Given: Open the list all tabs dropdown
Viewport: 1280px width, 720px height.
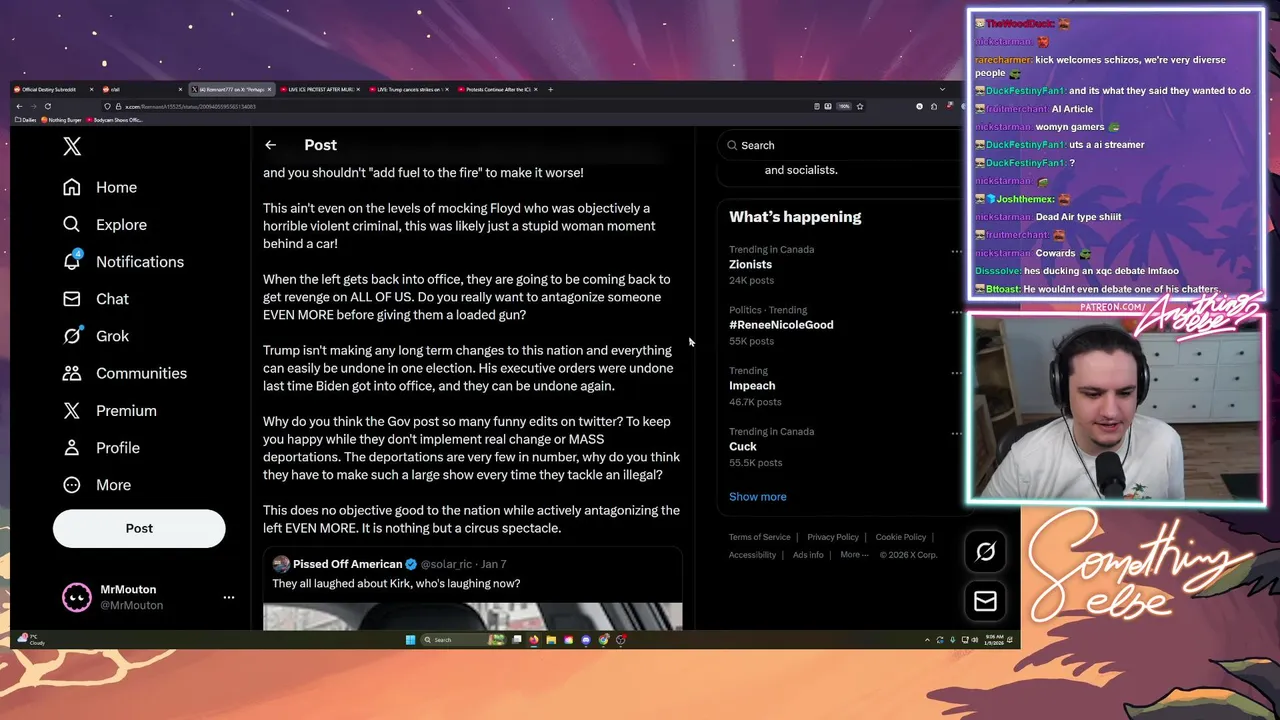Looking at the screenshot, I should pyautogui.click(x=942, y=90).
